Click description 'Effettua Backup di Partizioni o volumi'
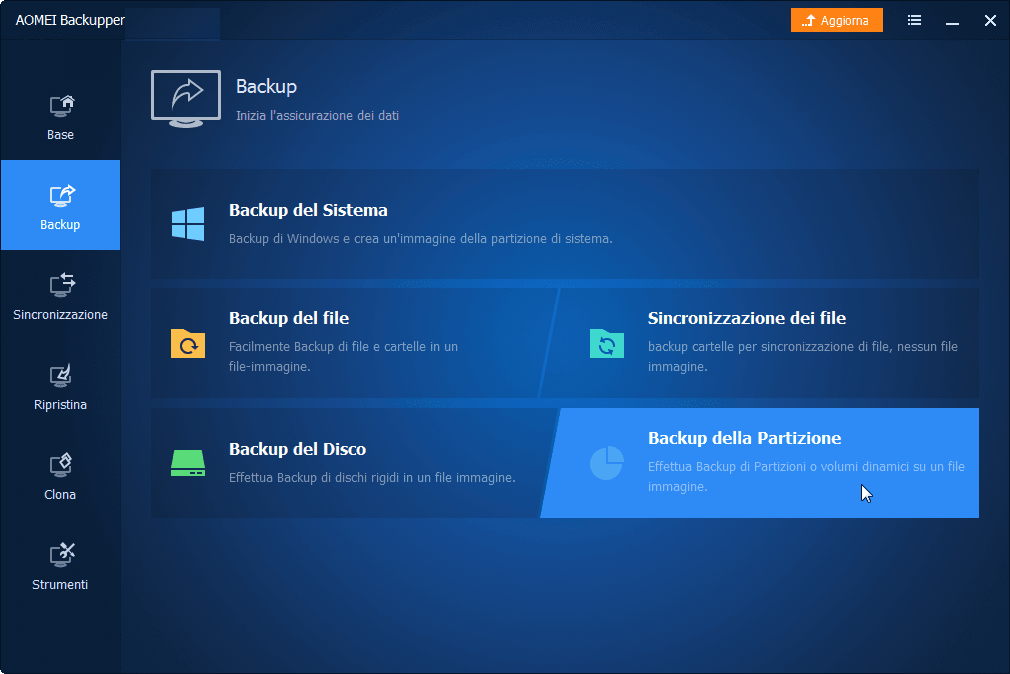Viewport: 1010px width, 674px height. tap(806, 476)
